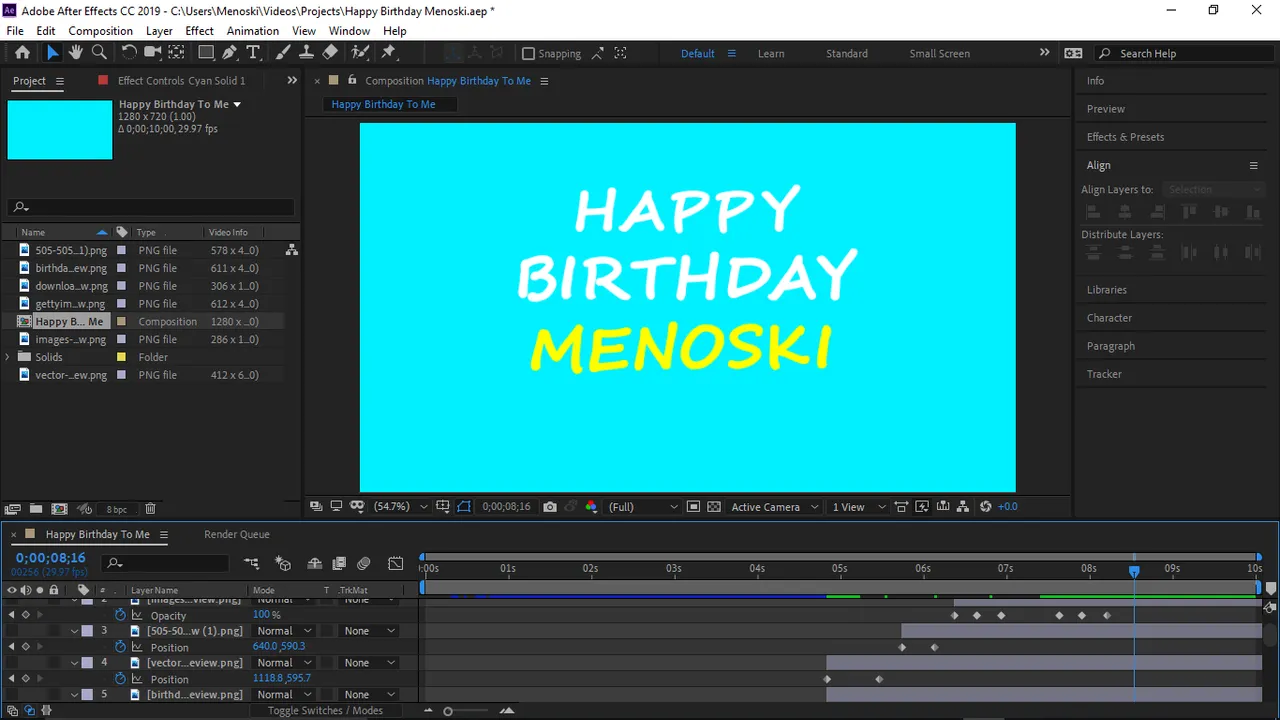Open the Character panel

pos(1110,318)
